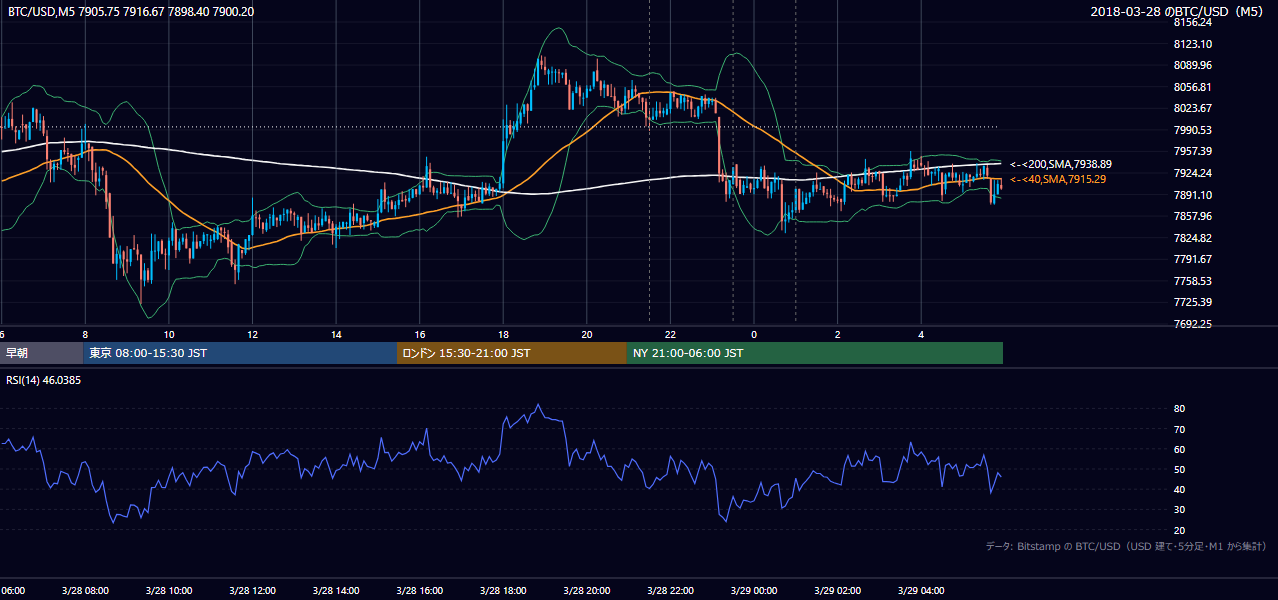Click price axis value 7824.82

click(x=1193, y=238)
